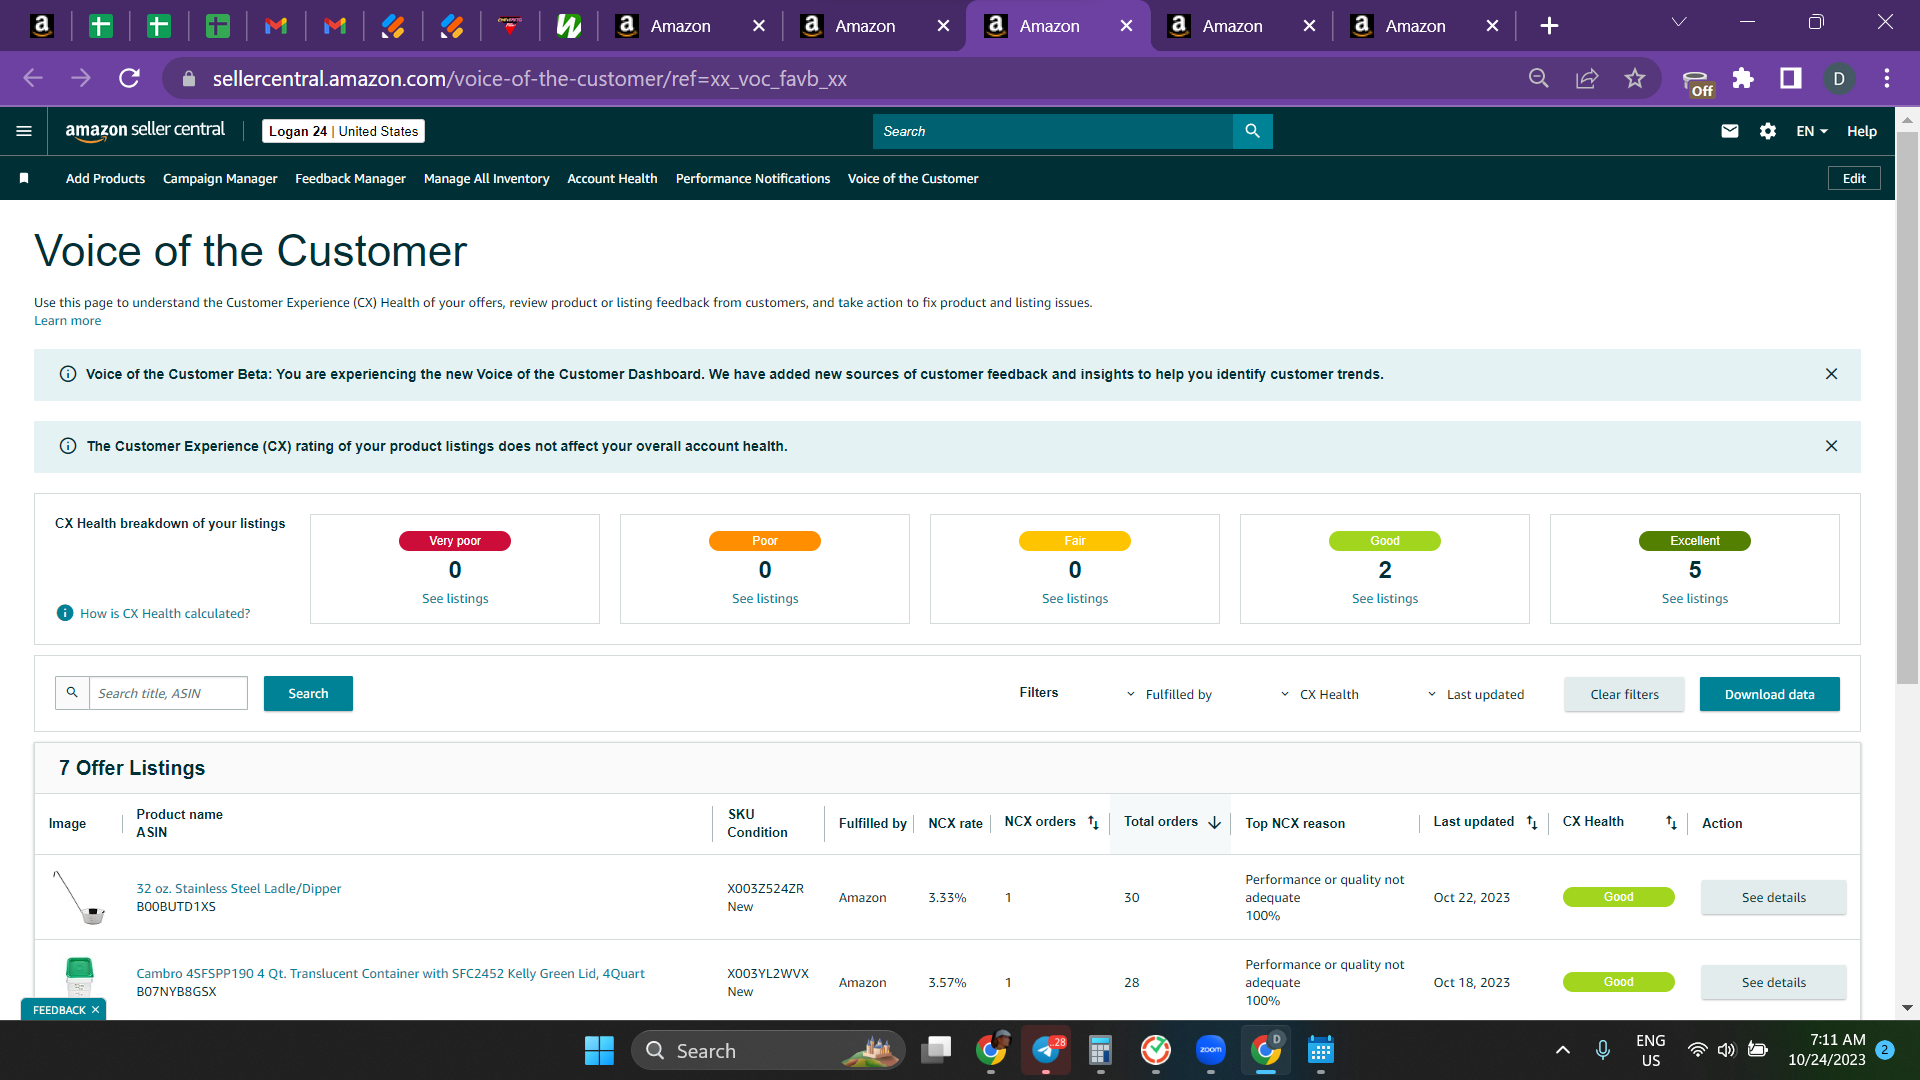Image resolution: width=1920 pixels, height=1080 pixels.
Task: Open the Chrome three-dot menu
Action: [1886, 78]
